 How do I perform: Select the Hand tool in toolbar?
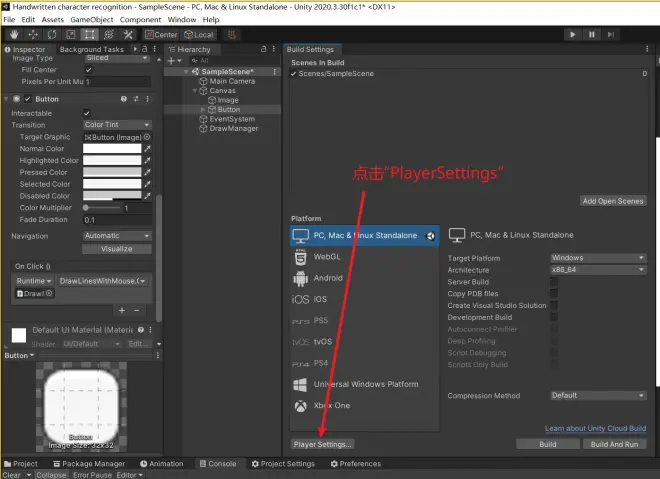click(x=14, y=35)
